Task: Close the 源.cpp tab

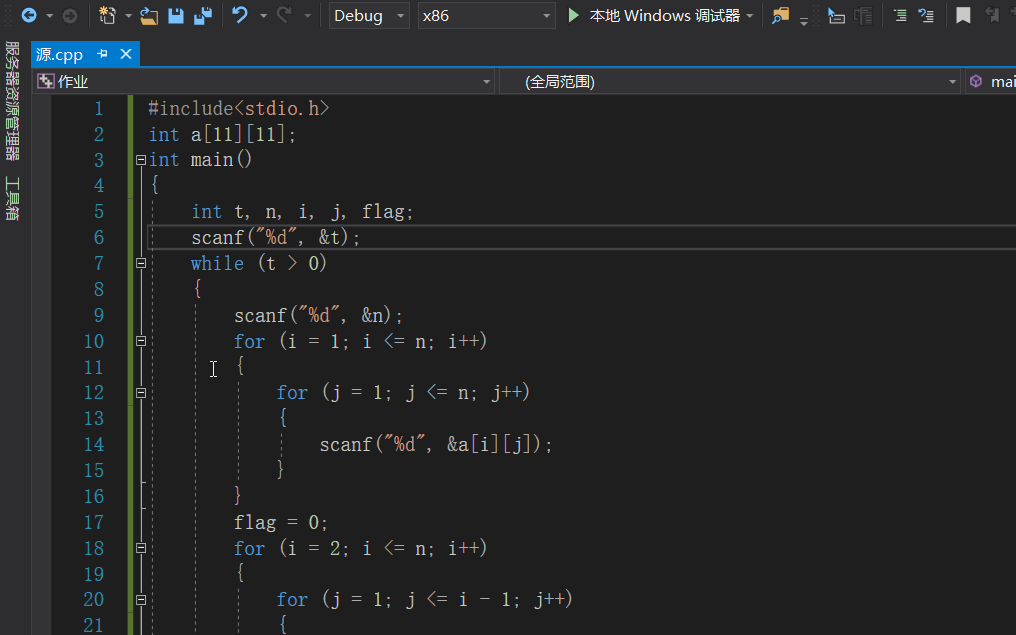Action: pyautogui.click(x=126, y=54)
